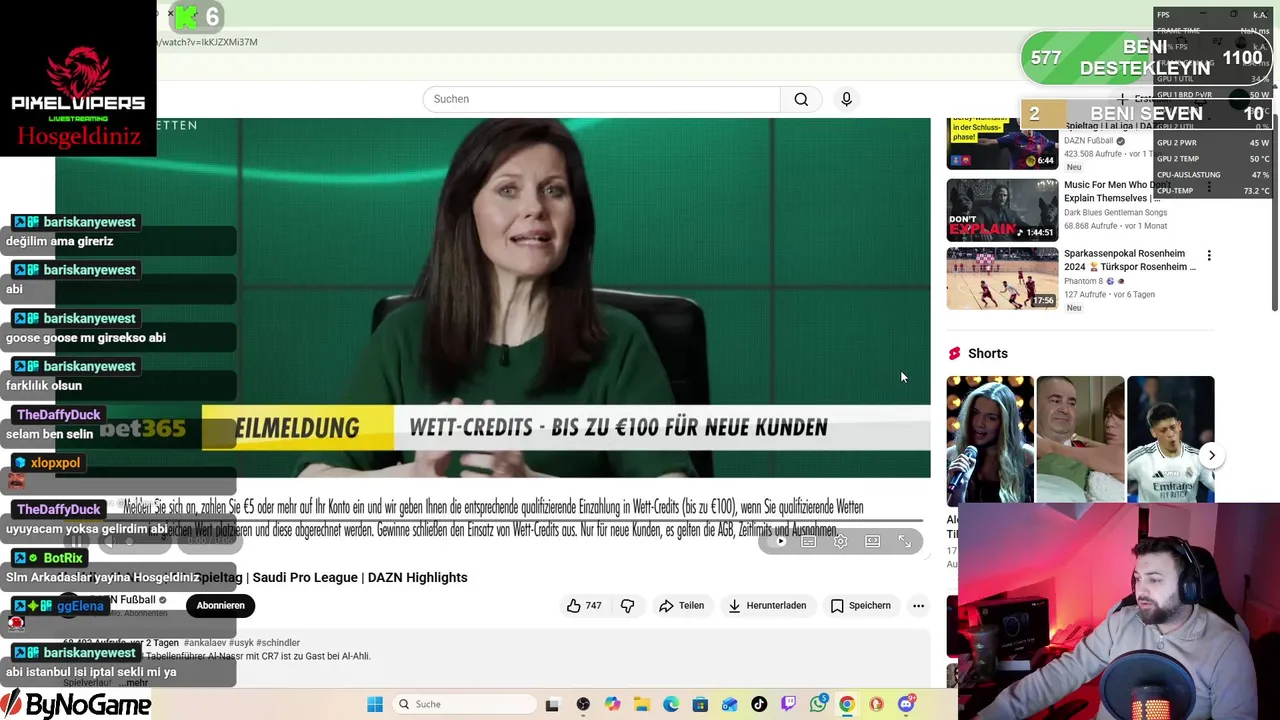Open Microsoft Store from the taskbar

point(700,704)
